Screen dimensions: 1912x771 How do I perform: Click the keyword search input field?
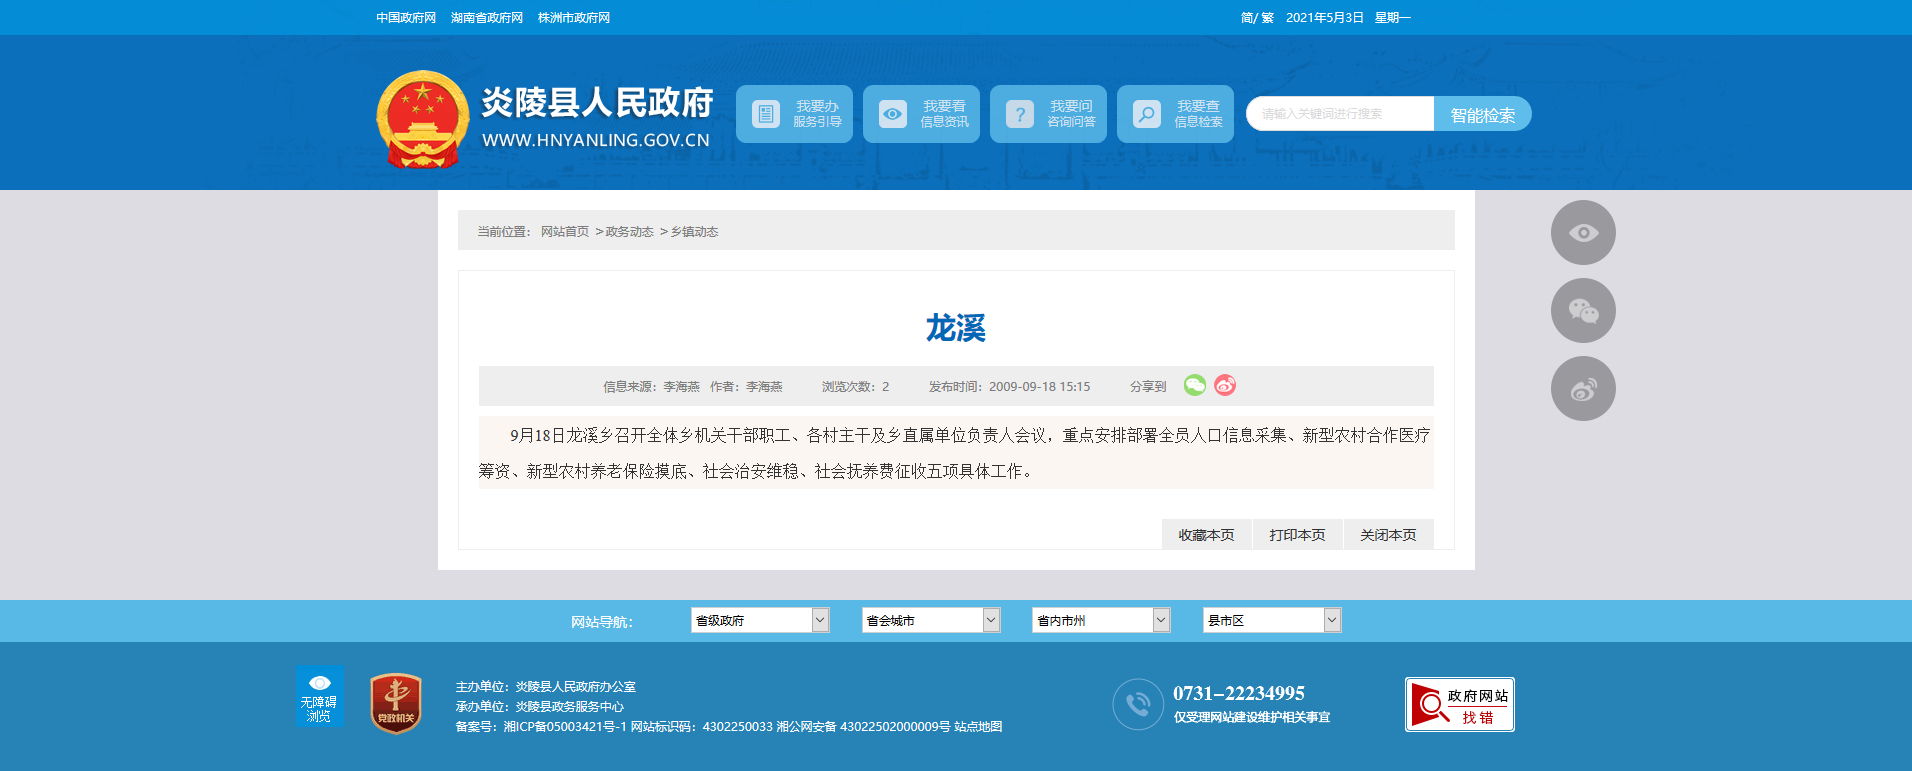coord(1339,114)
